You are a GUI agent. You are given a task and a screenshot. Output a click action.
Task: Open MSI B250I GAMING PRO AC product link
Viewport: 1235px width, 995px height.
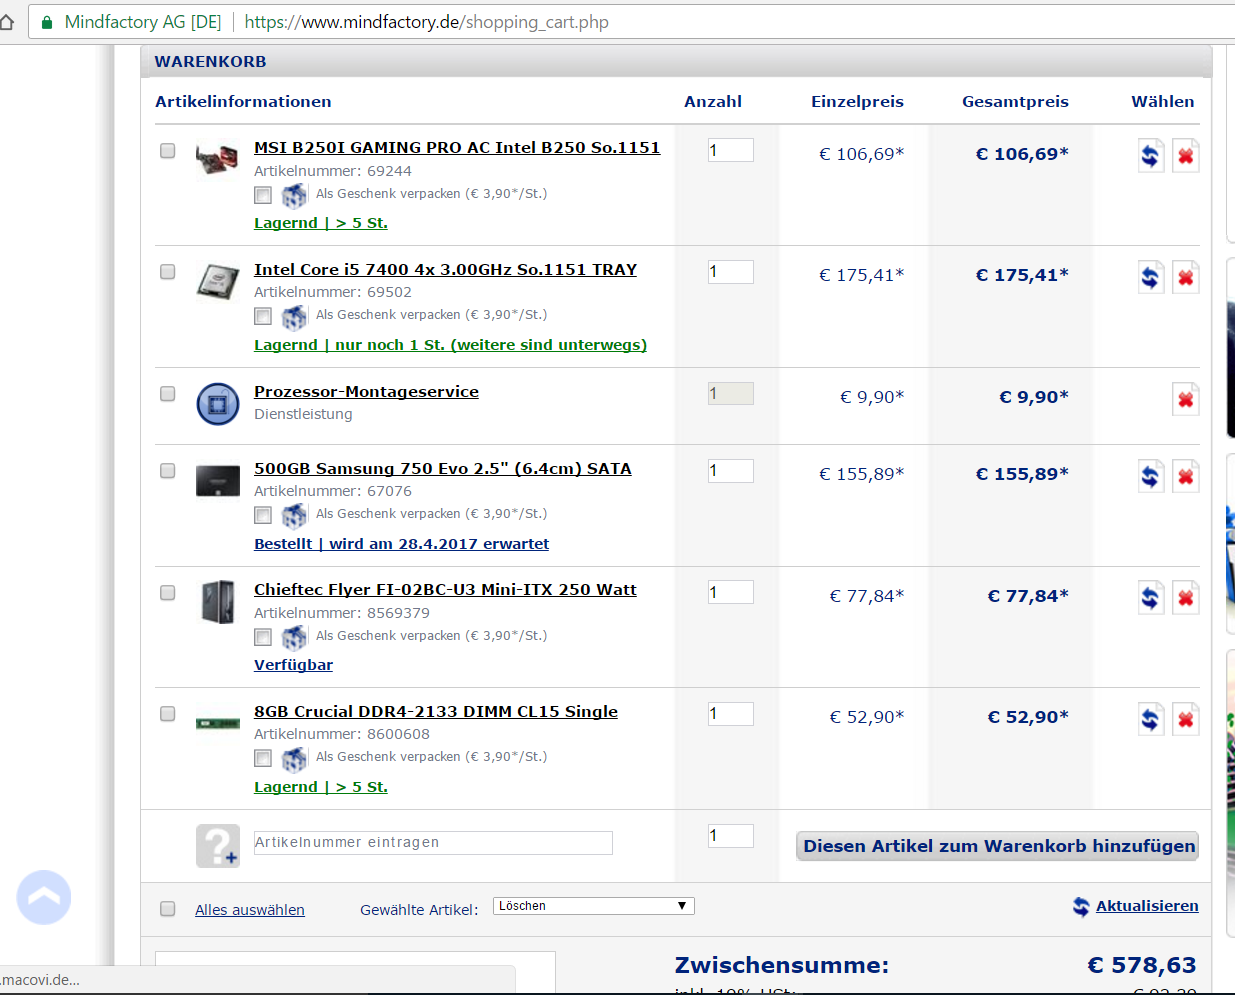pyautogui.click(x=457, y=147)
